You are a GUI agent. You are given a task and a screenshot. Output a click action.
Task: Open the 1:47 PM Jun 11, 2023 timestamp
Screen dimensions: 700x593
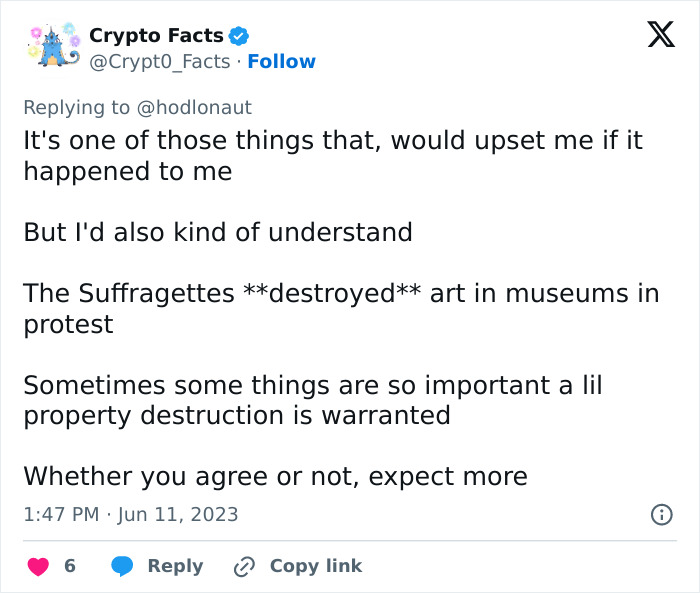point(131,514)
